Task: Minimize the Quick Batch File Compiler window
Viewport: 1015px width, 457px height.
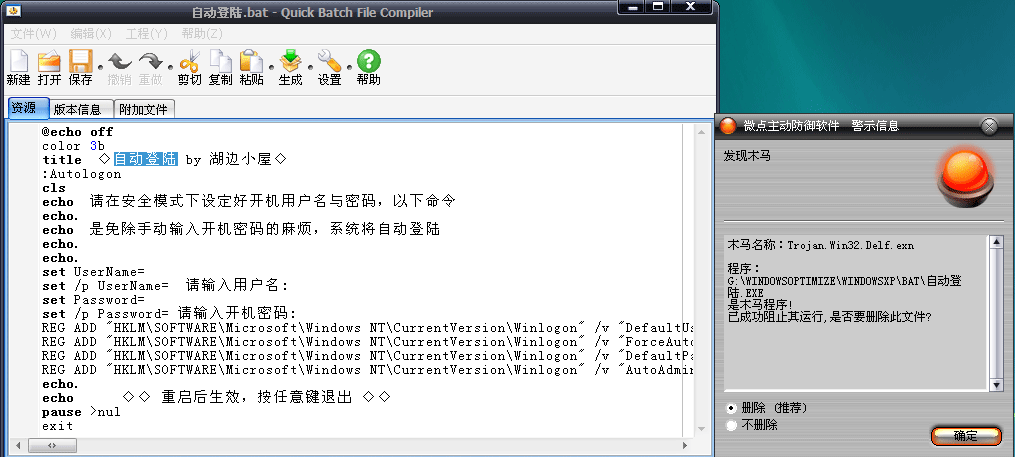Action: pyautogui.click(x=633, y=7)
